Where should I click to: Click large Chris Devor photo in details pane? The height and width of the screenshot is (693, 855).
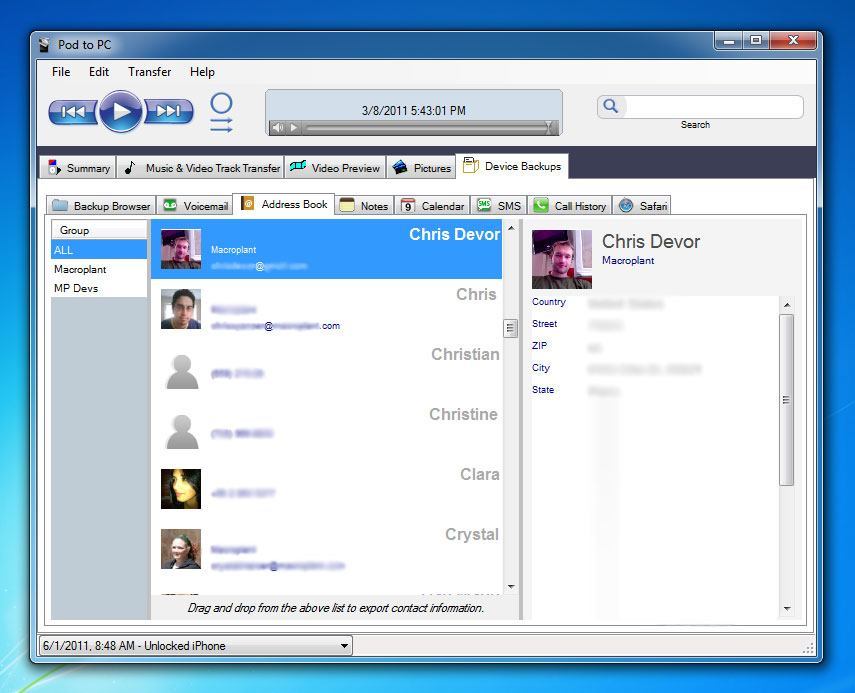[562, 259]
